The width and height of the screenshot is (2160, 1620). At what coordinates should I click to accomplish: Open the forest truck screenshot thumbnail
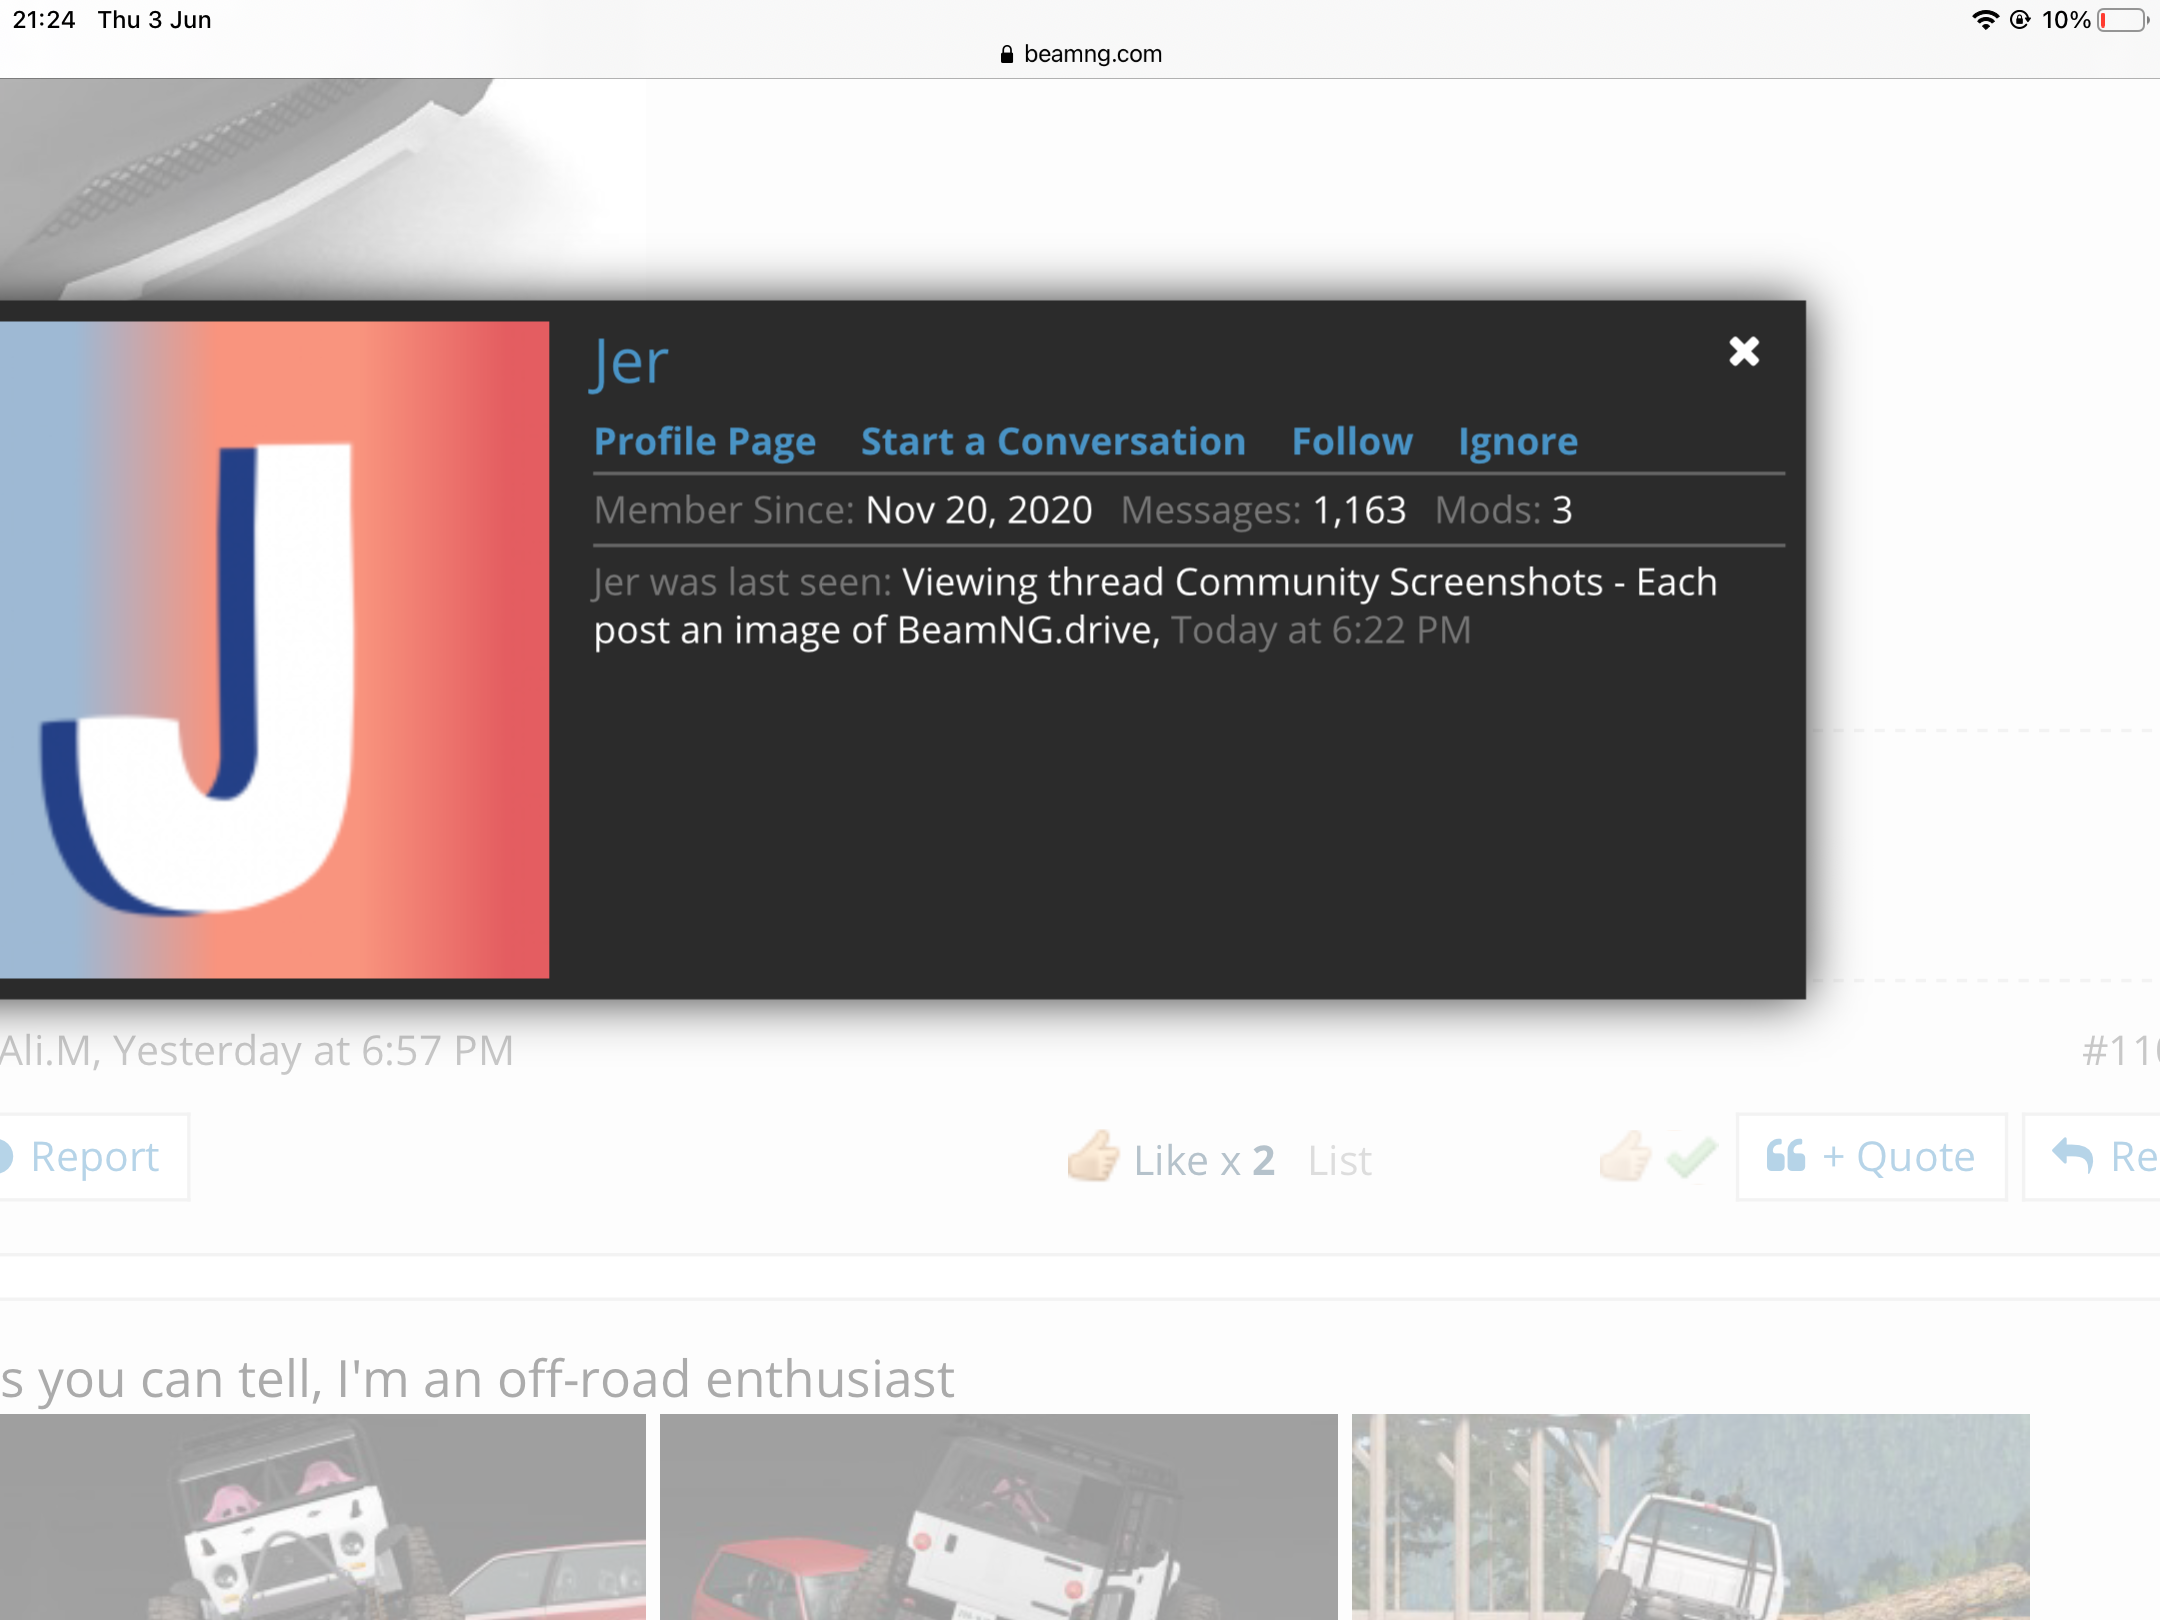click(1690, 1517)
